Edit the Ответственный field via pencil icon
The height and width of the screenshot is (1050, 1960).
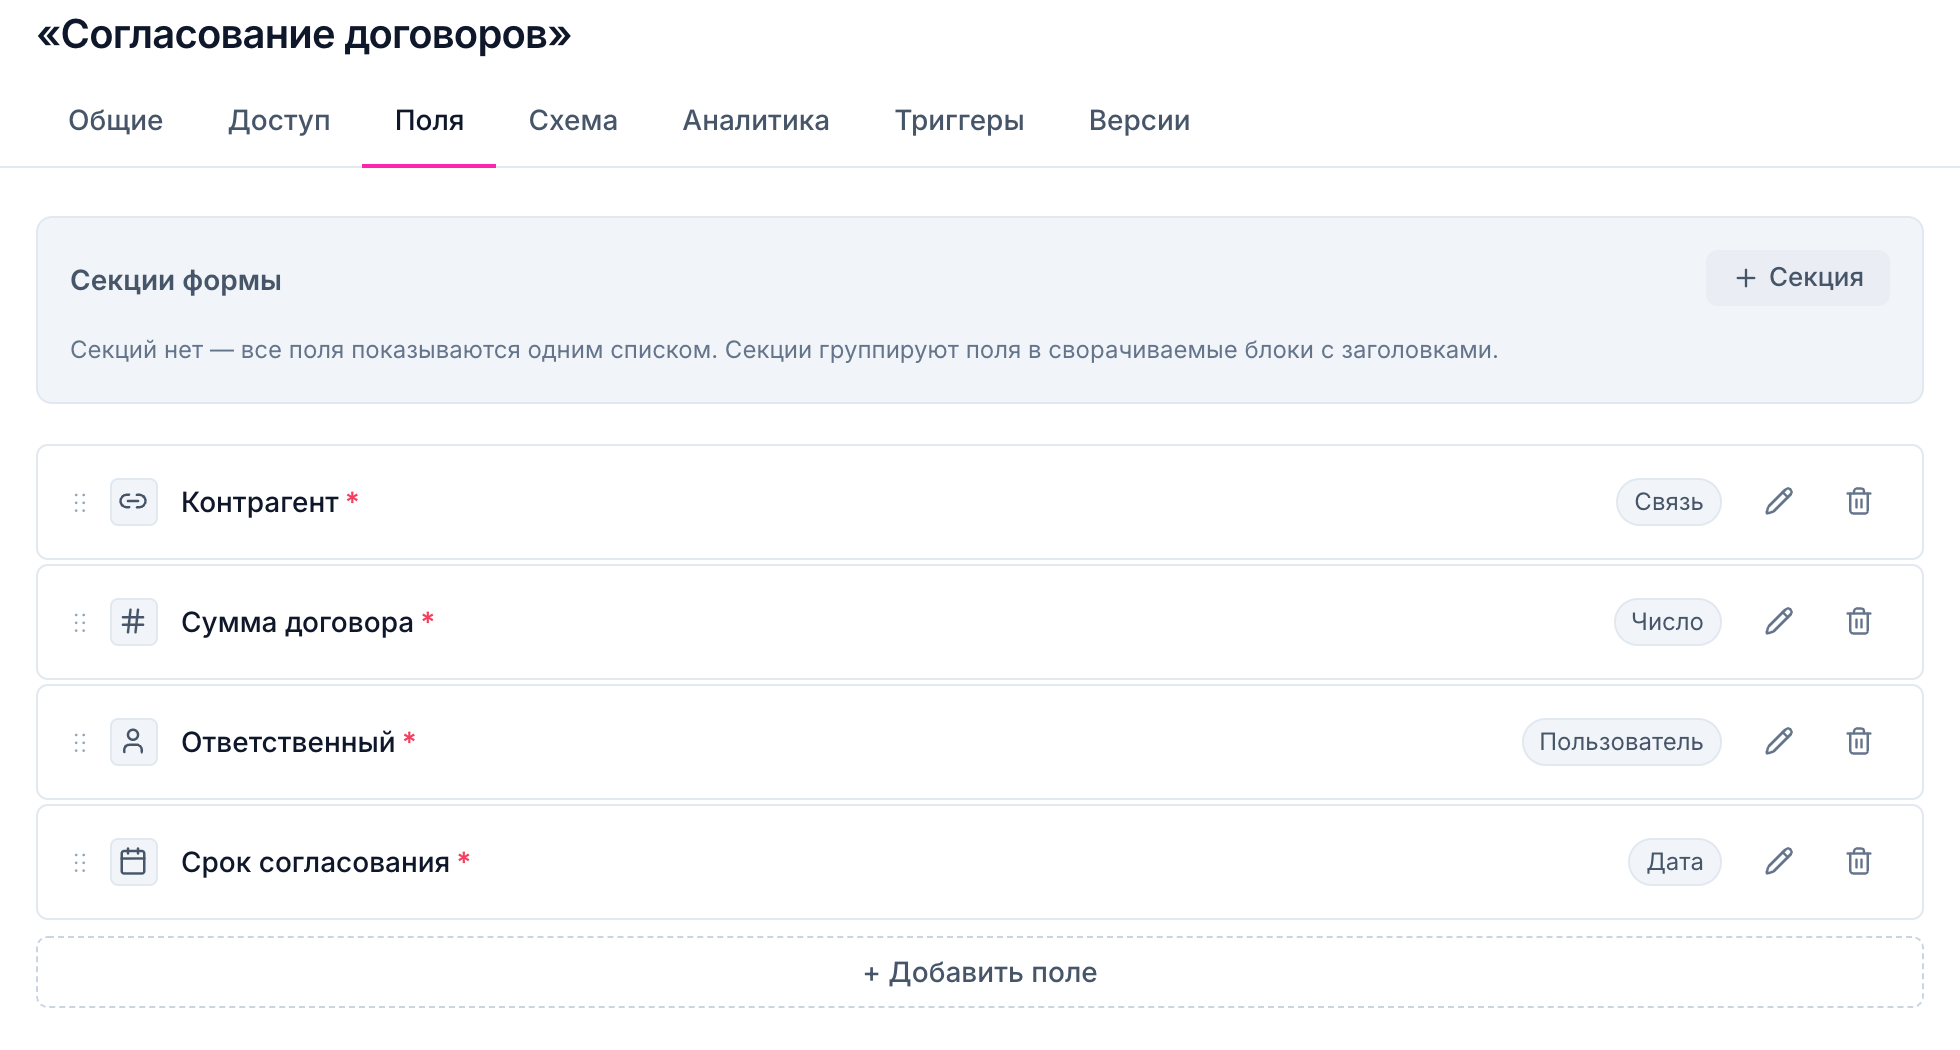[1779, 741]
